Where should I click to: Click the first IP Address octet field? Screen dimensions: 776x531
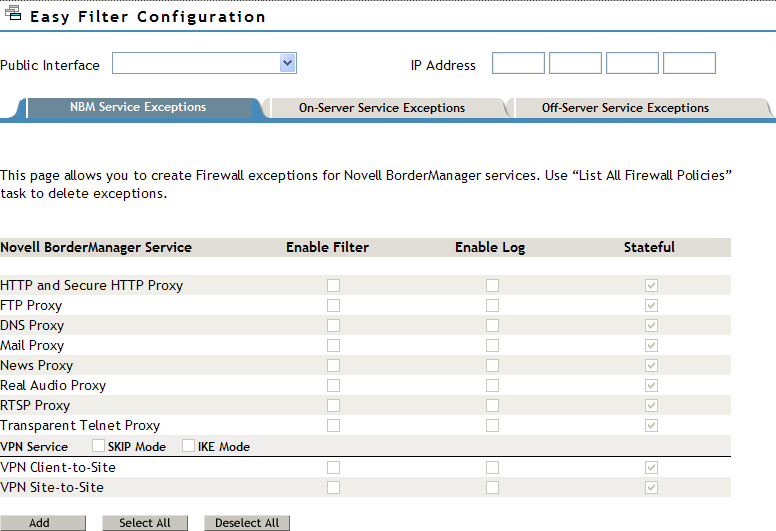[518, 63]
